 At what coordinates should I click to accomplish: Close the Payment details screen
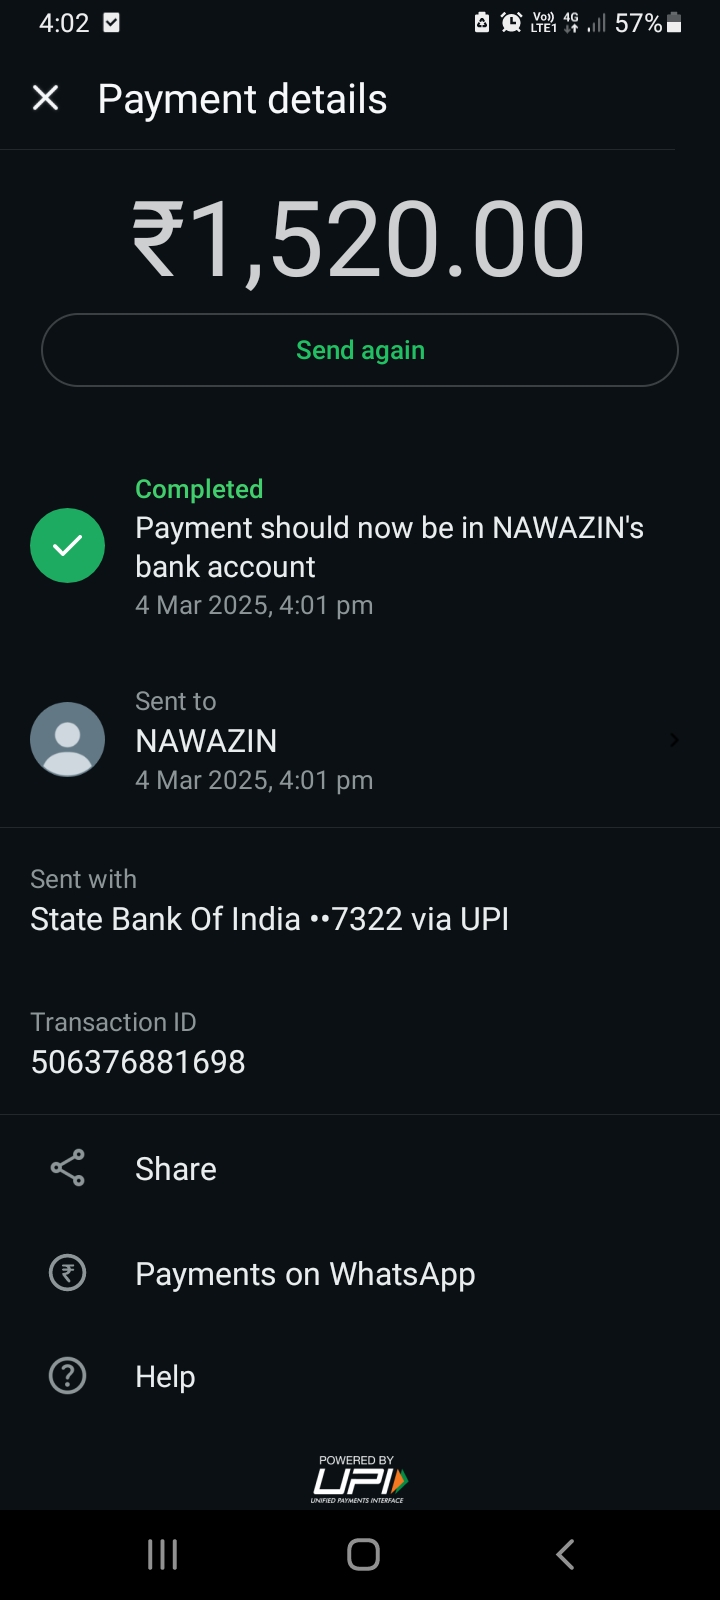(46, 98)
